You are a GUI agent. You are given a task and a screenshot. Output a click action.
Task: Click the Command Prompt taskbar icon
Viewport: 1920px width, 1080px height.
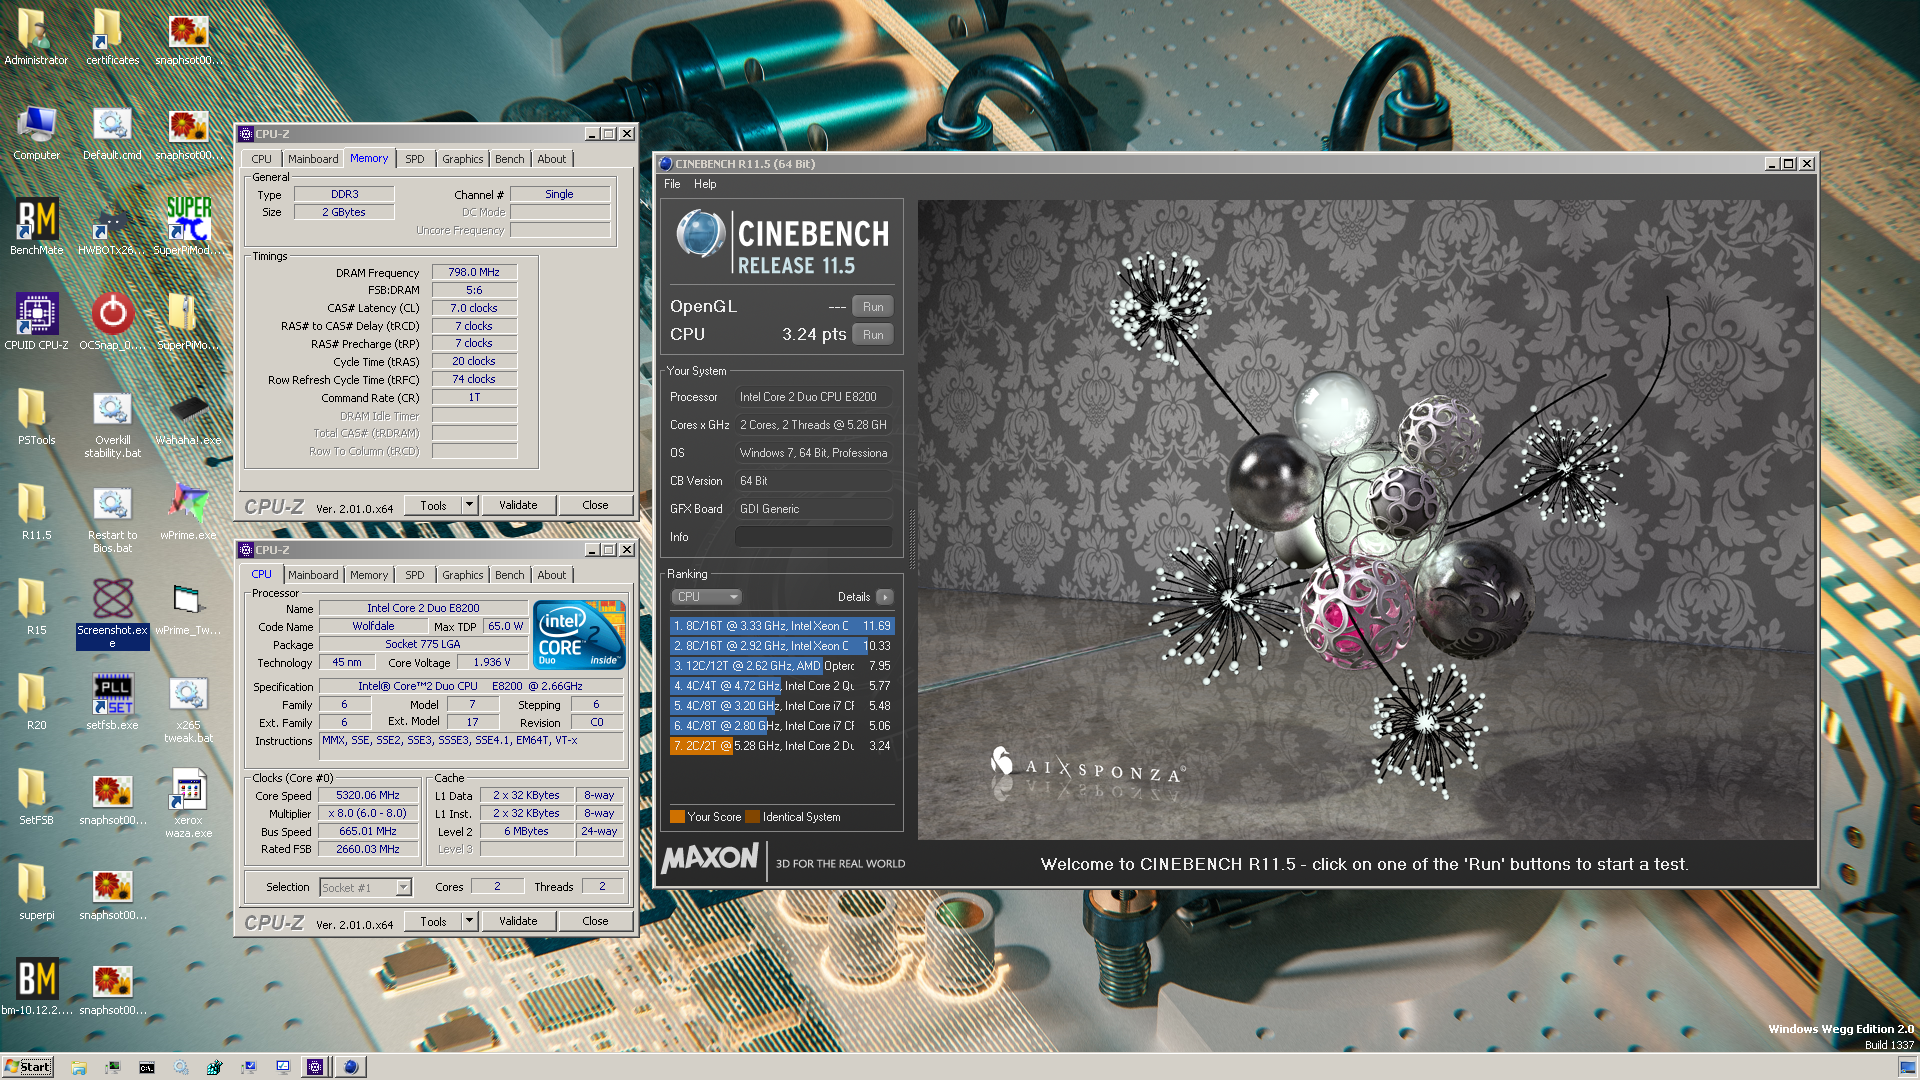click(147, 1067)
